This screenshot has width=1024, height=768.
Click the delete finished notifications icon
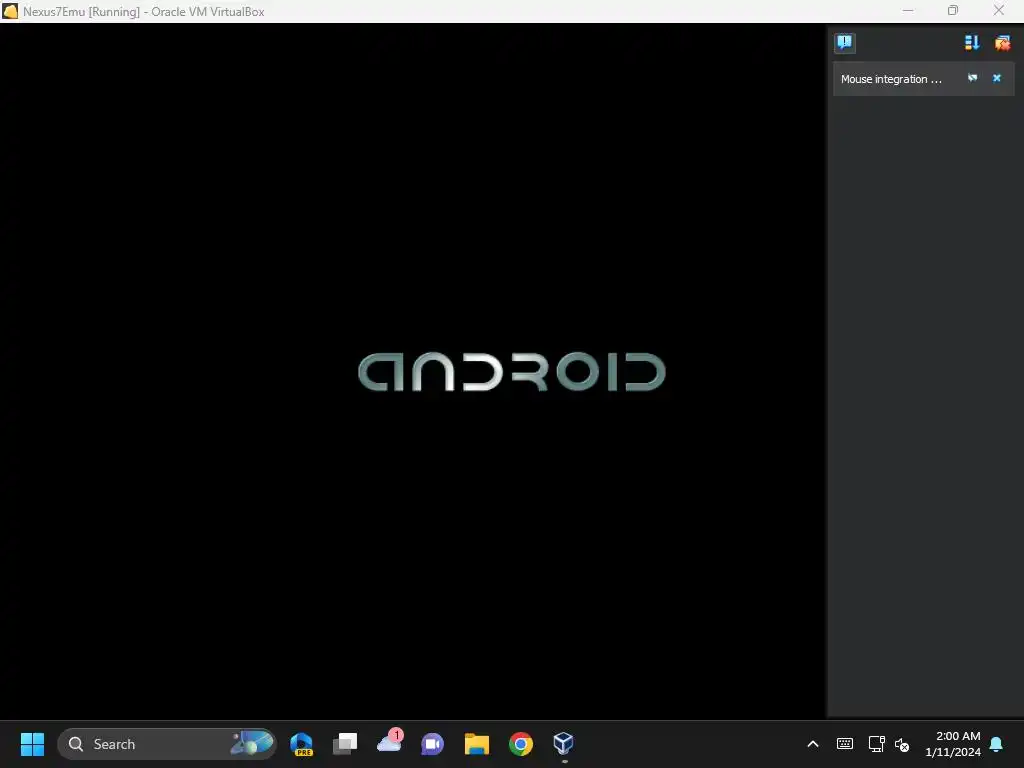(x=1002, y=43)
